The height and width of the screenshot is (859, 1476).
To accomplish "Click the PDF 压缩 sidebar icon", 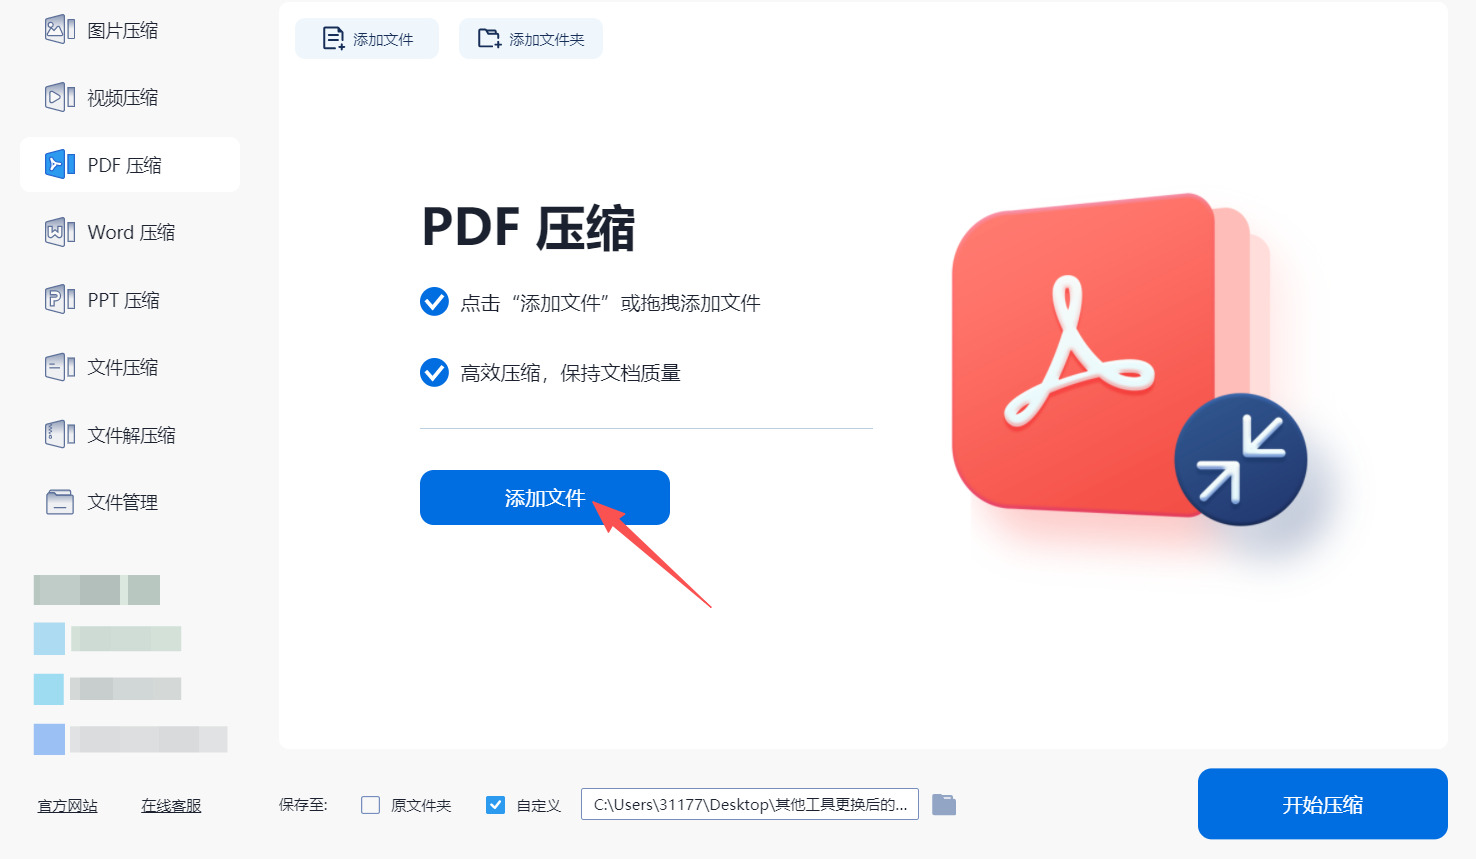I will (x=60, y=164).
